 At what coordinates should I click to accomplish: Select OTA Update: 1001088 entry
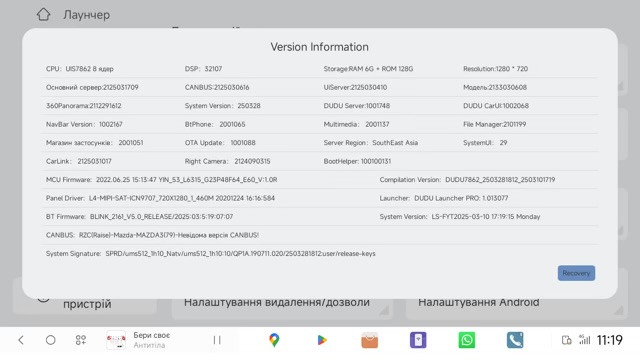pyautogui.click(x=220, y=143)
